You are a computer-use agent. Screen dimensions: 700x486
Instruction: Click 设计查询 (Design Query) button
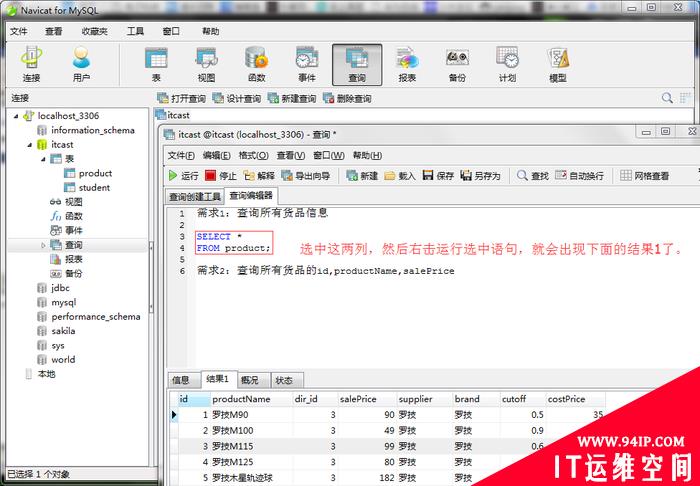[x=237, y=98]
